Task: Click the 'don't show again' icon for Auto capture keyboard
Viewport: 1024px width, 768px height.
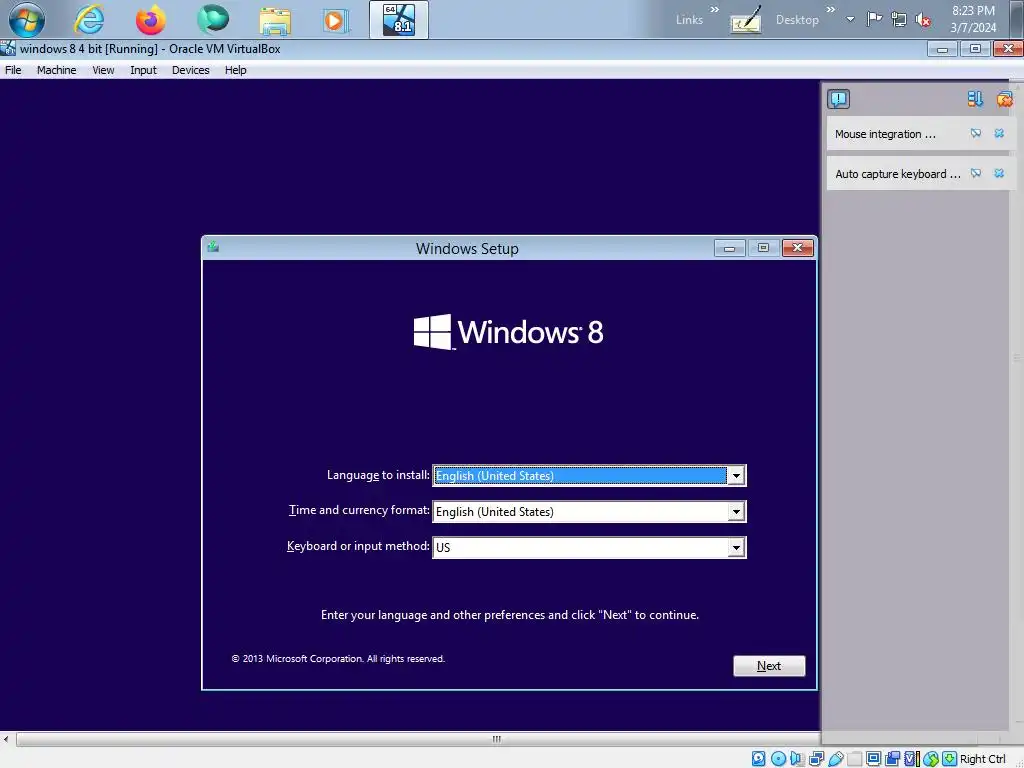Action: [976, 174]
